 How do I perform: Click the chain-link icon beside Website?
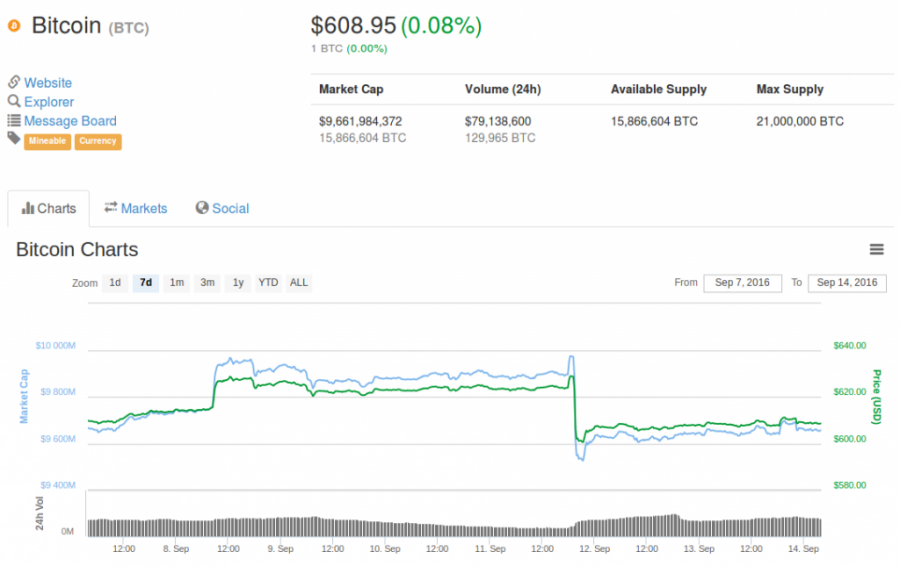pyautogui.click(x=14, y=82)
